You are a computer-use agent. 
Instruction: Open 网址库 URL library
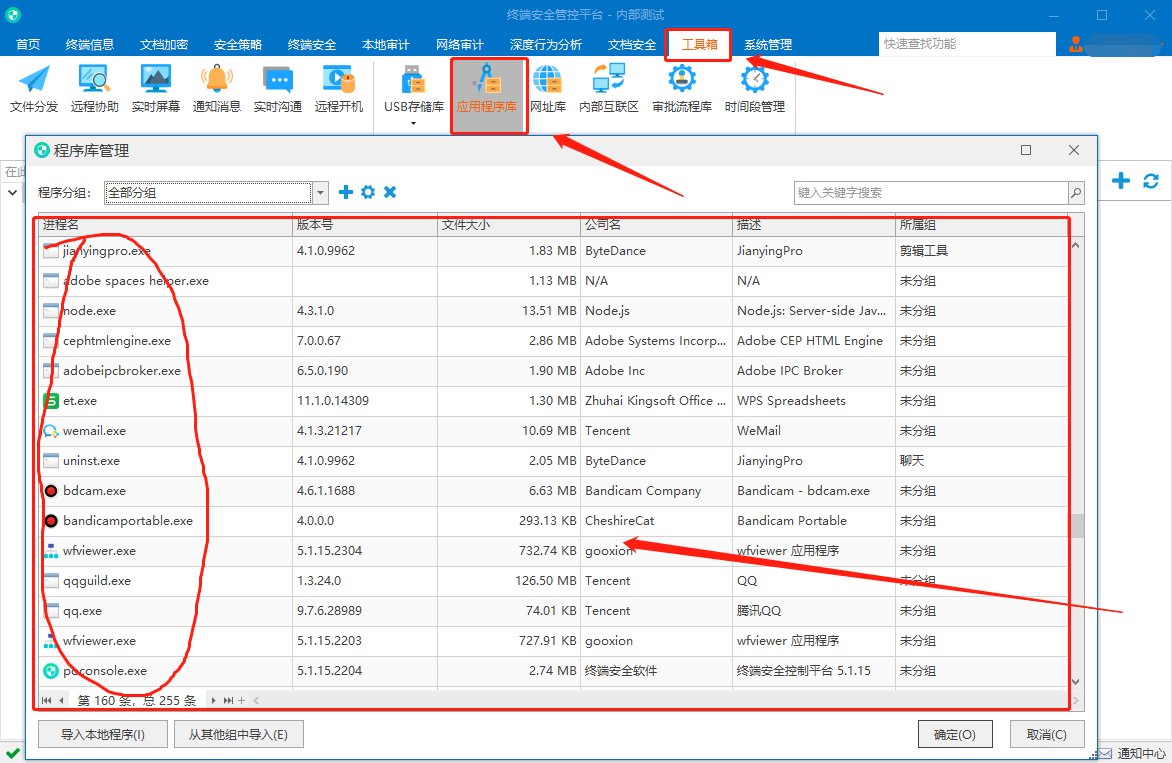(x=547, y=89)
